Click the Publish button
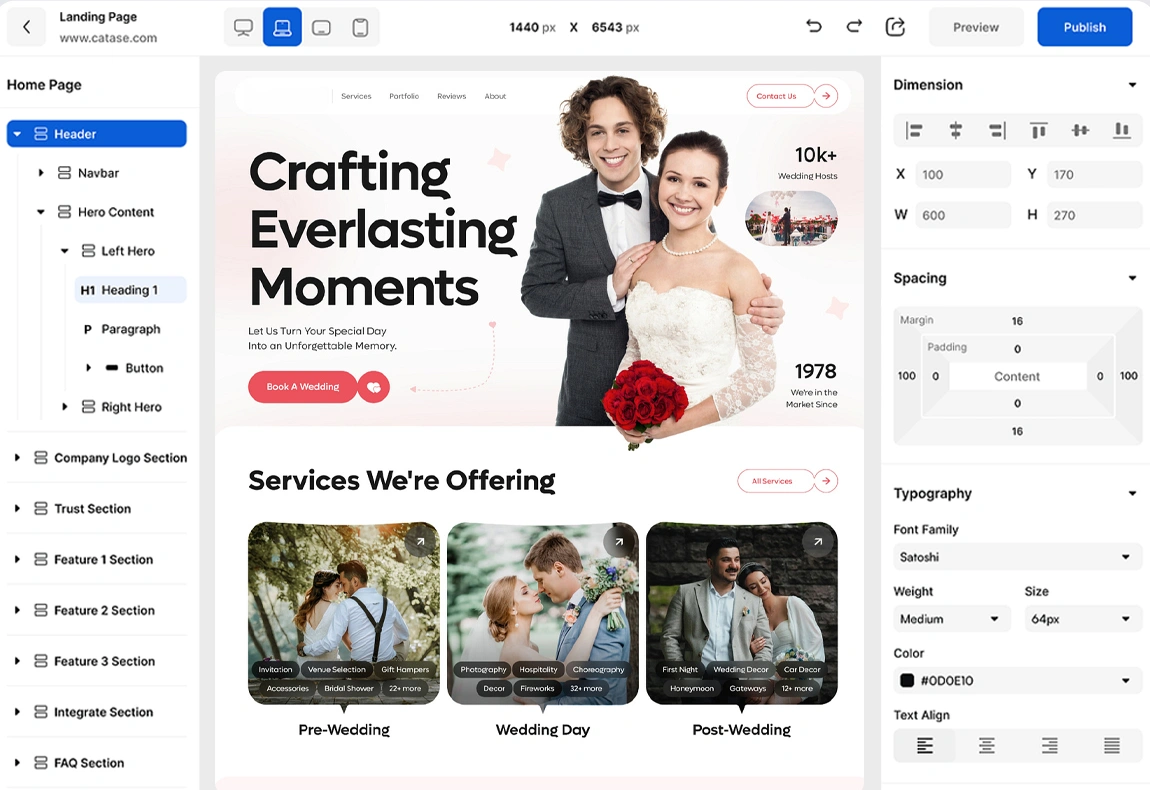The width and height of the screenshot is (1150, 790). click(1084, 27)
